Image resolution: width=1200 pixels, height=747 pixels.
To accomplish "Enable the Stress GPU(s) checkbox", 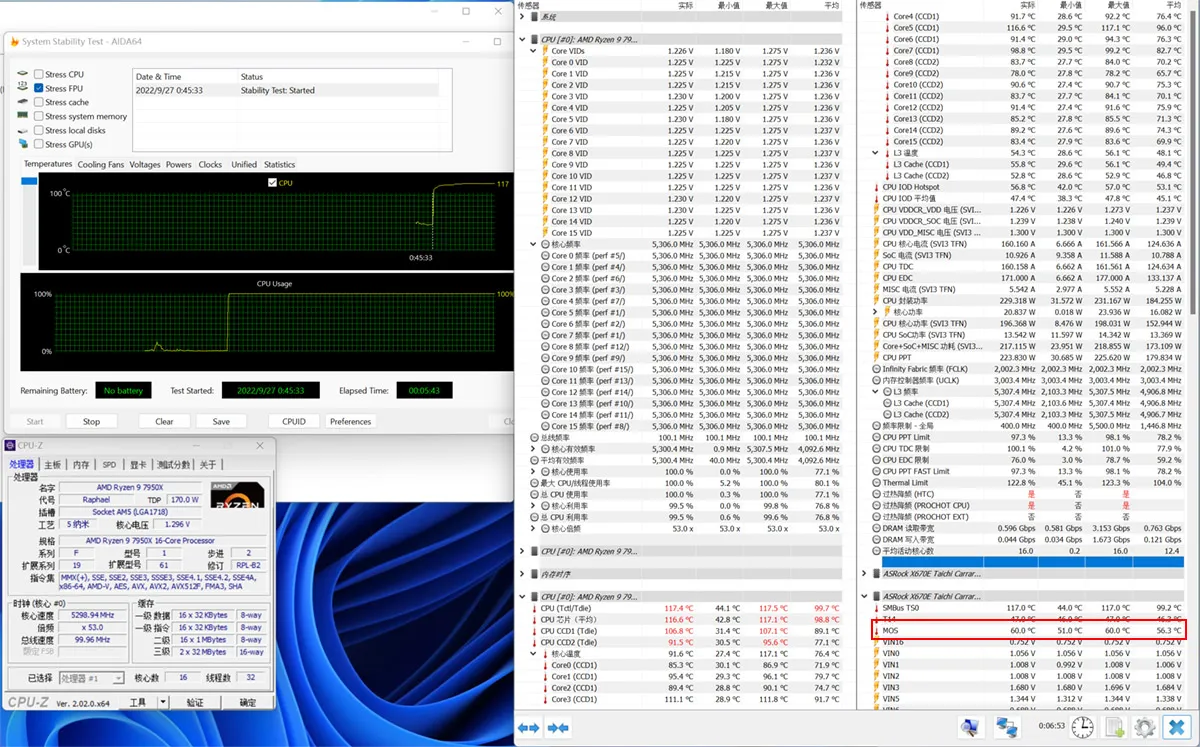I will (38, 144).
